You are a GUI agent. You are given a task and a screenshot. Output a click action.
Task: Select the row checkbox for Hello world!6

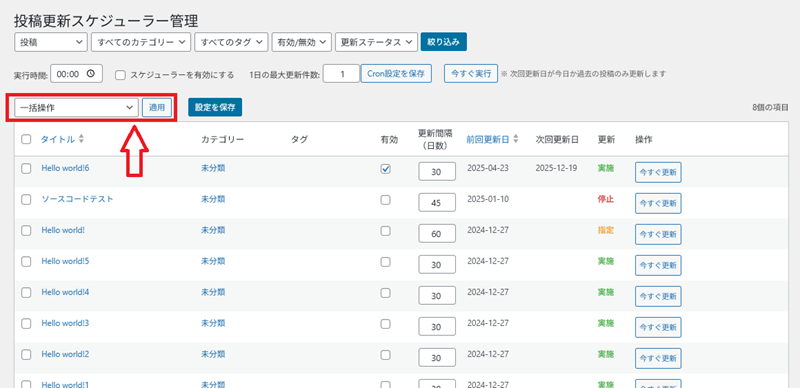[26, 168]
